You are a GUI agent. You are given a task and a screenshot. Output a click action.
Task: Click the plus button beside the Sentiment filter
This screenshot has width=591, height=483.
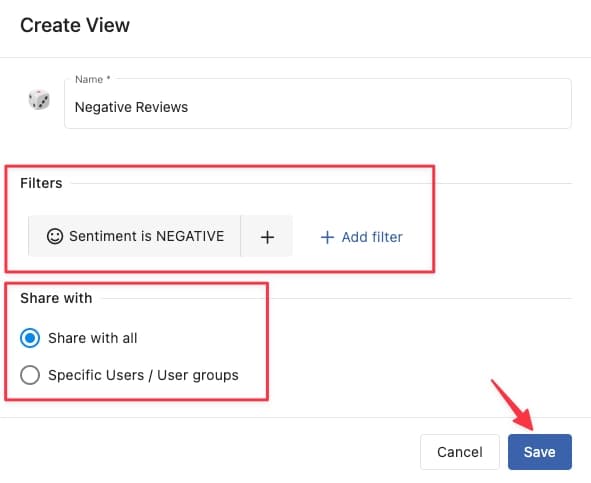tap(267, 237)
